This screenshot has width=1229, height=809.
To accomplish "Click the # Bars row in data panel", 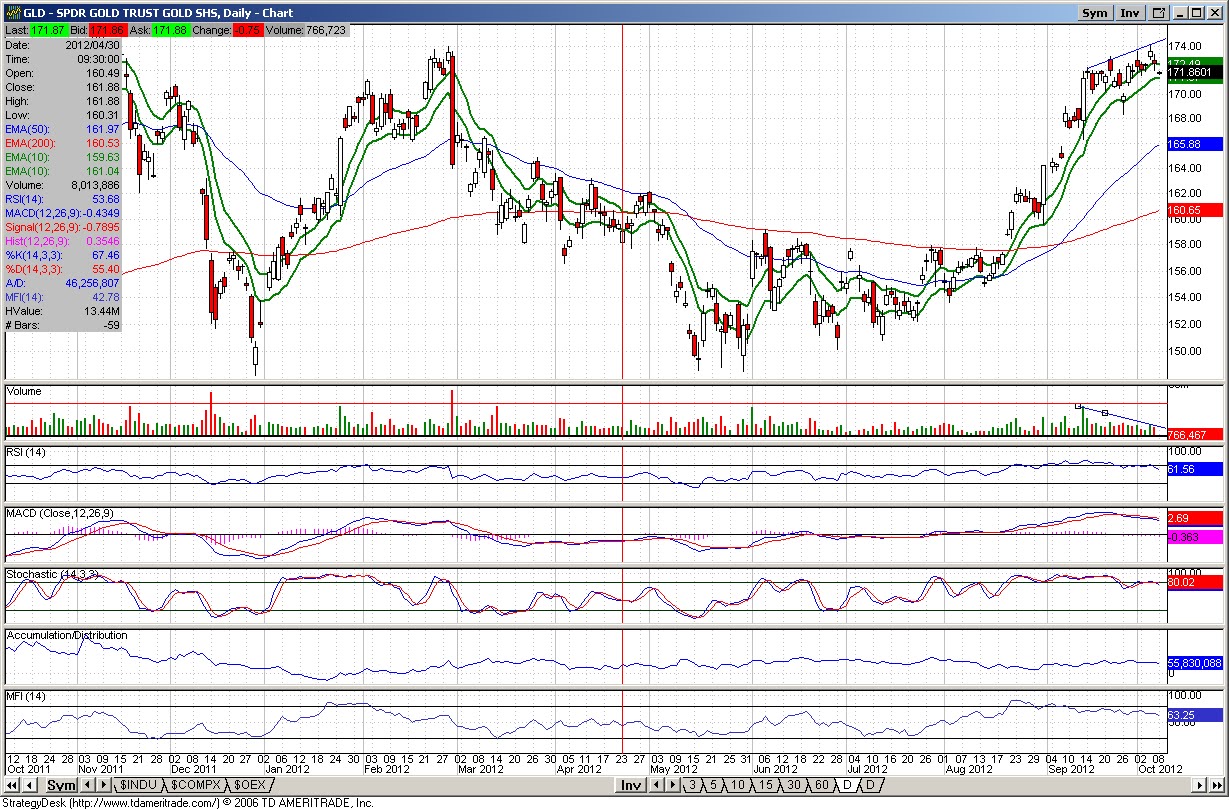I will pos(63,325).
